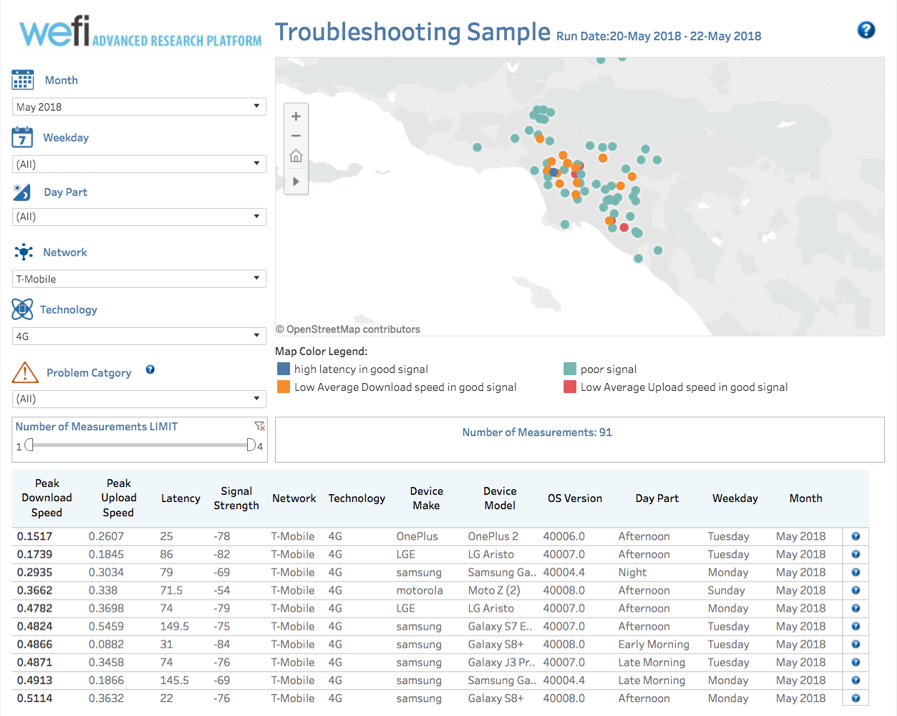Image resolution: width=897 pixels, height=716 pixels.
Task: Click low upload speed red legend swatch
Action: tap(570, 387)
